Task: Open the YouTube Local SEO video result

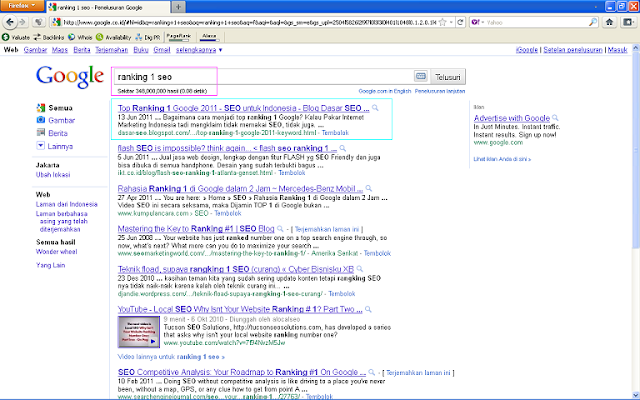Action: click(240, 309)
